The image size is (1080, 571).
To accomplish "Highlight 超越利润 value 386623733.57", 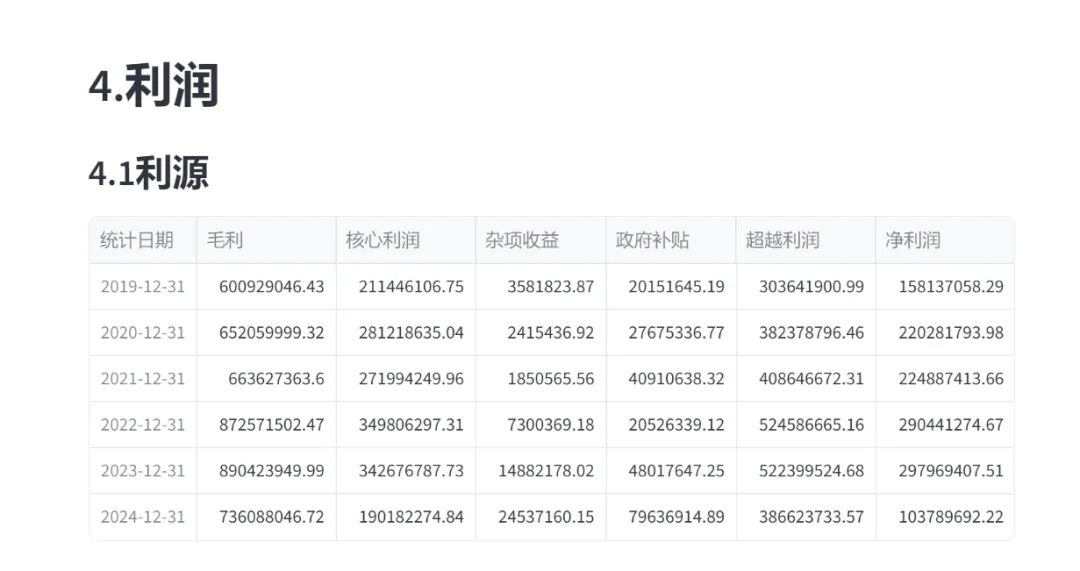I will [805, 517].
